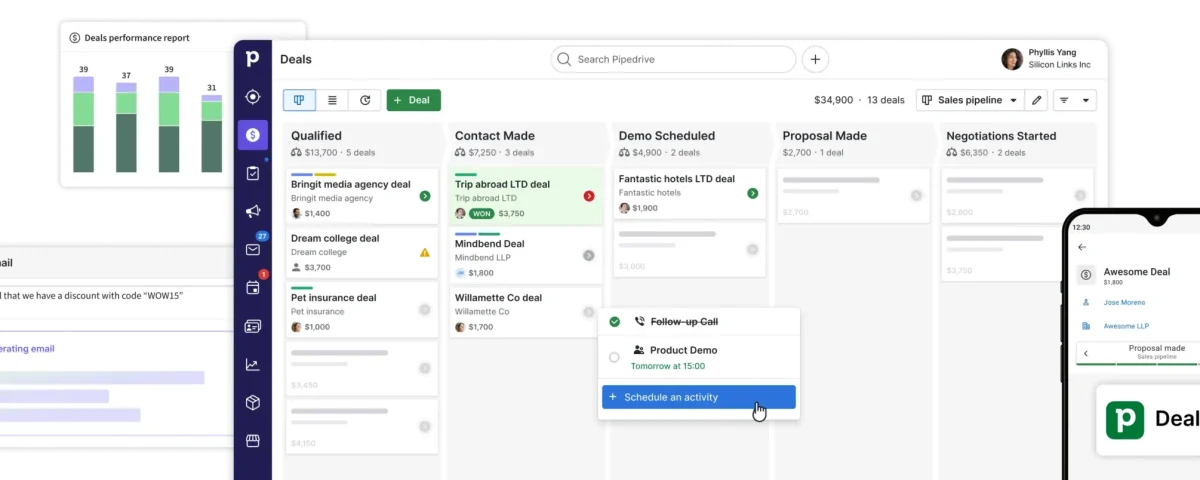1200x480 pixels.
Task: Open the Marketplace store icon in the sidebar
Action: pyautogui.click(x=252, y=440)
